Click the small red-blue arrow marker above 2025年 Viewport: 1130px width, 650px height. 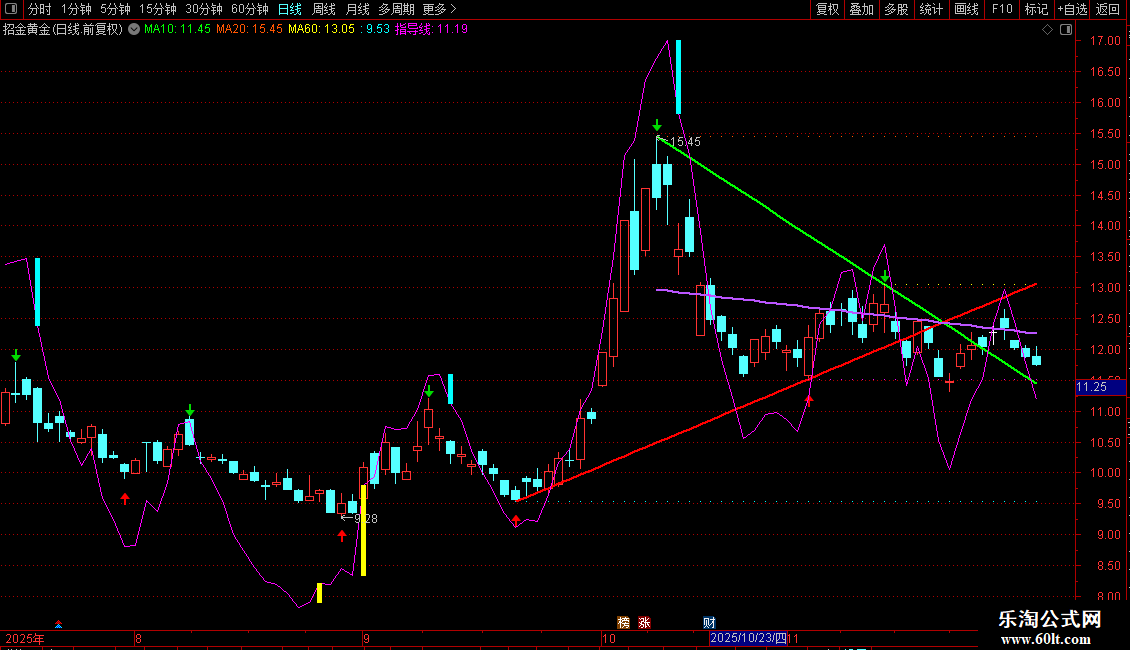tap(58, 624)
